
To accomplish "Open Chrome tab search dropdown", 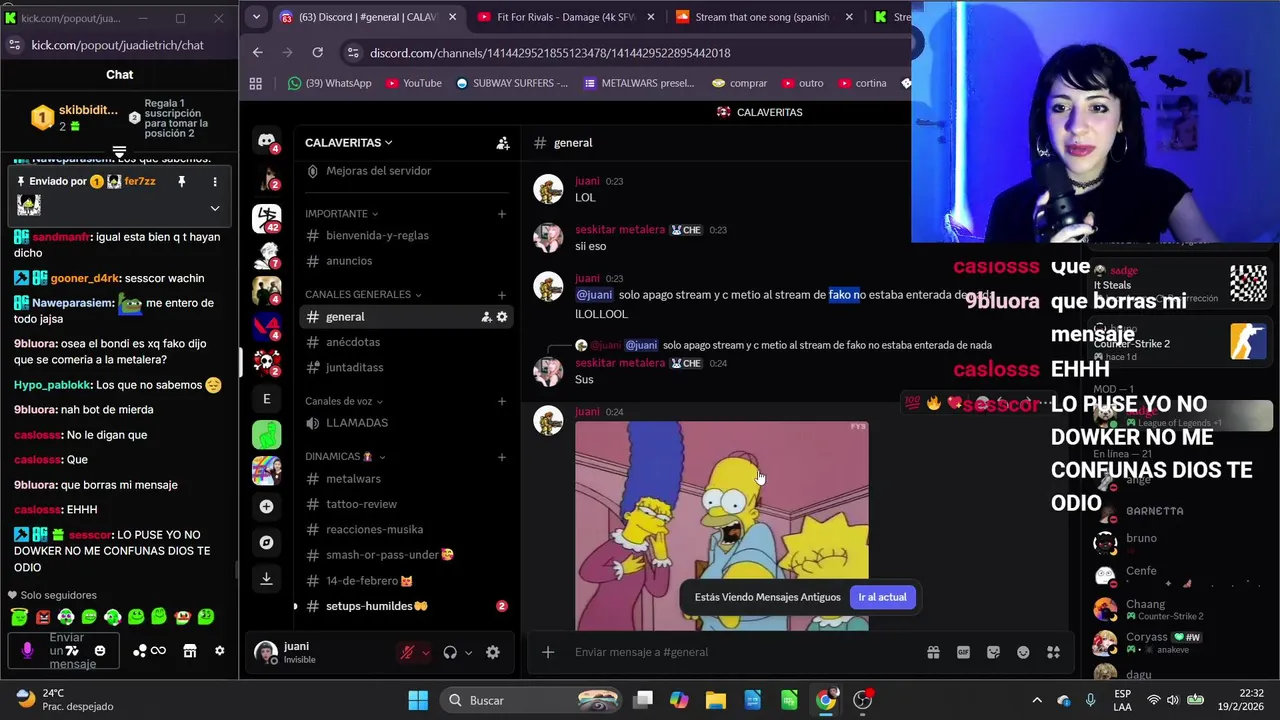I will [x=256, y=17].
